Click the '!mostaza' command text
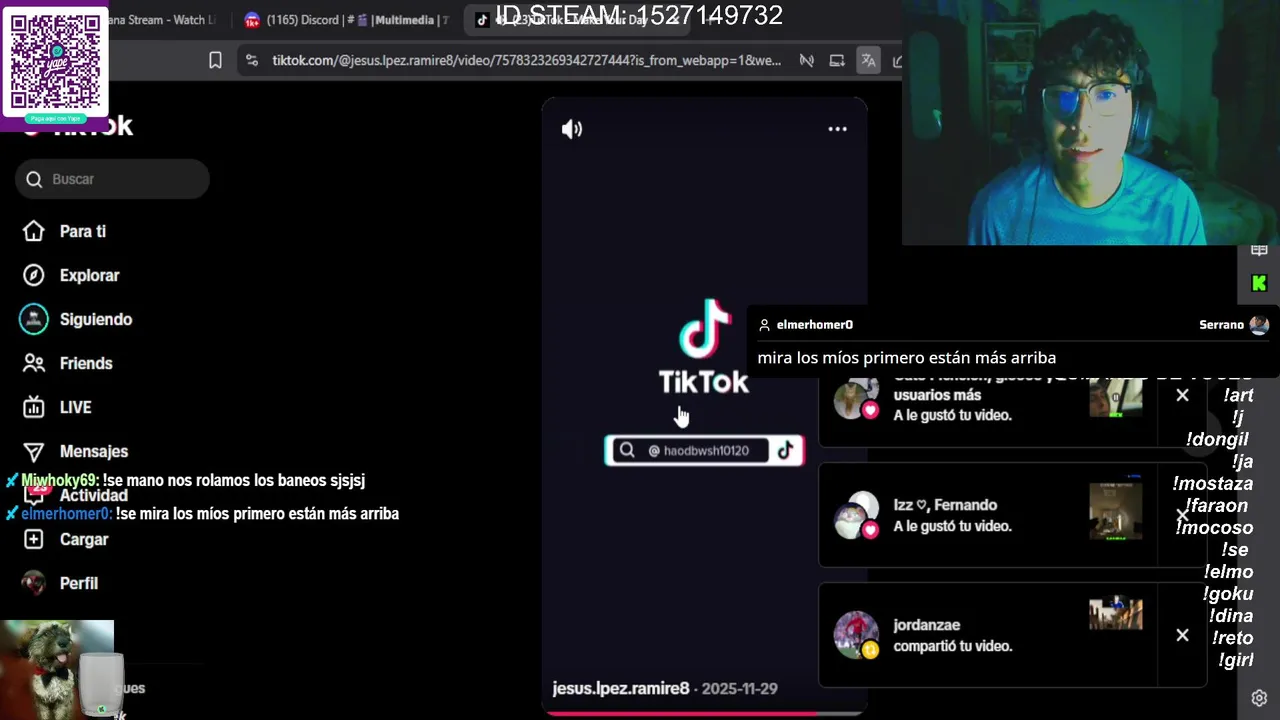Screen dimensions: 1280x720 pos(1212,483)
